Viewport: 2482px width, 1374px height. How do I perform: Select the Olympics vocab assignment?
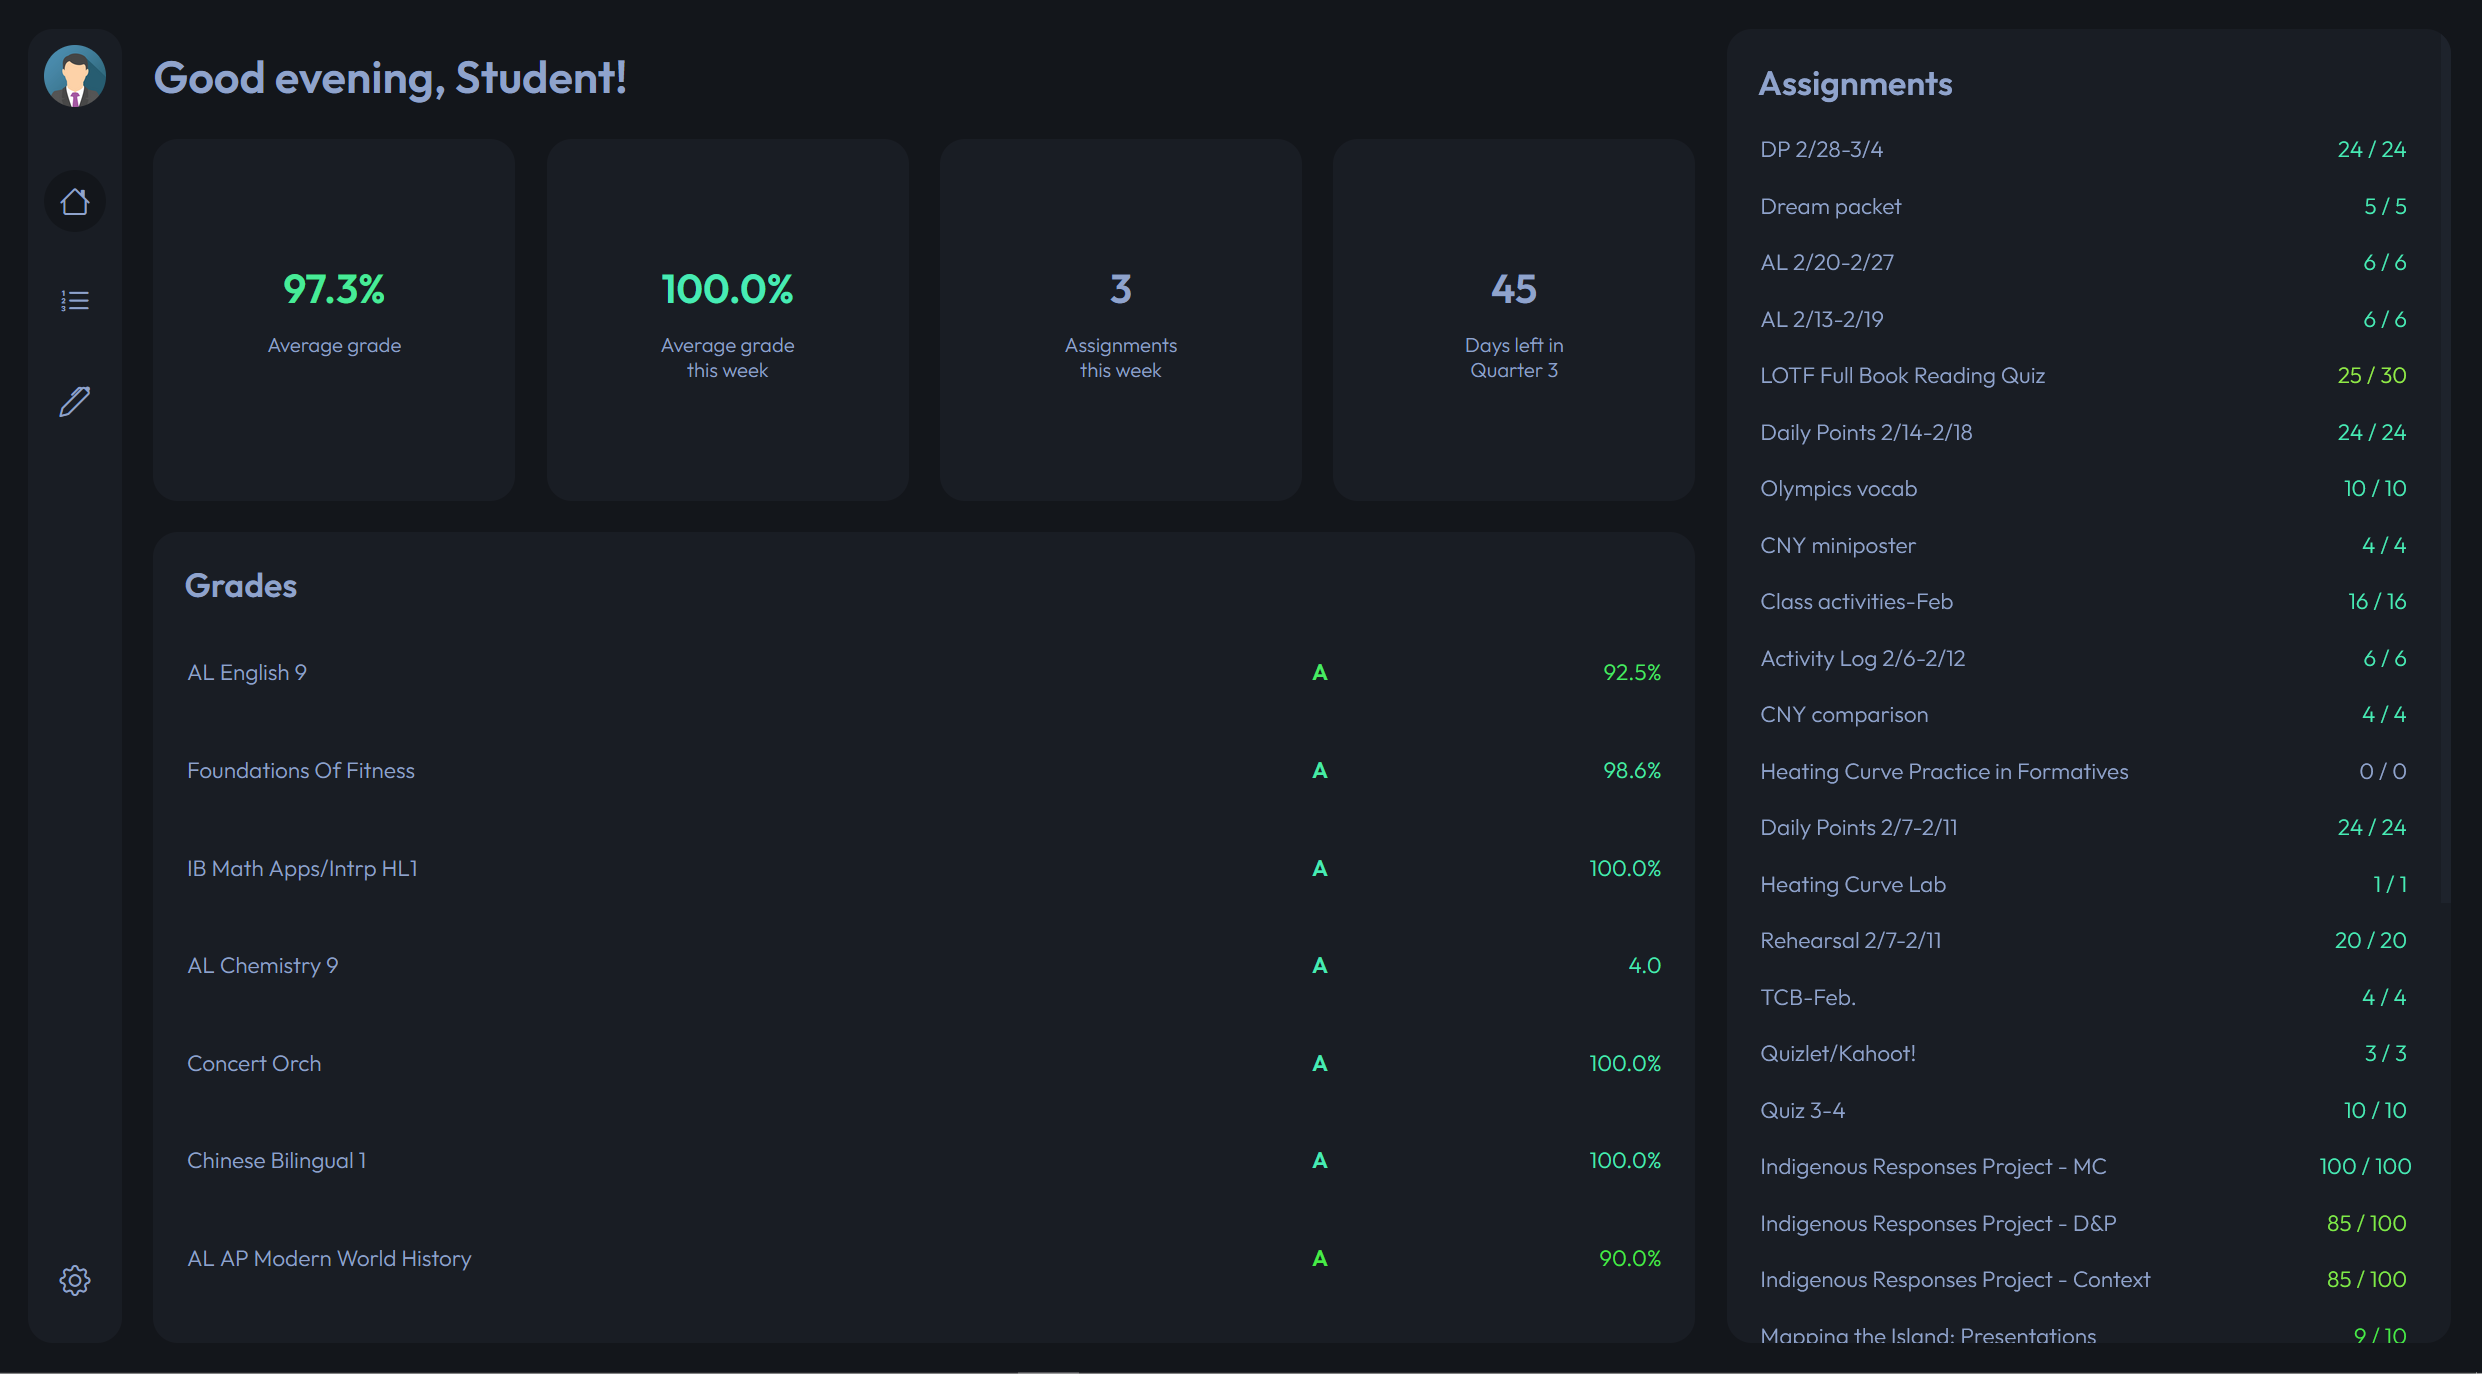pyautogui.click(x=2083, y=489)
